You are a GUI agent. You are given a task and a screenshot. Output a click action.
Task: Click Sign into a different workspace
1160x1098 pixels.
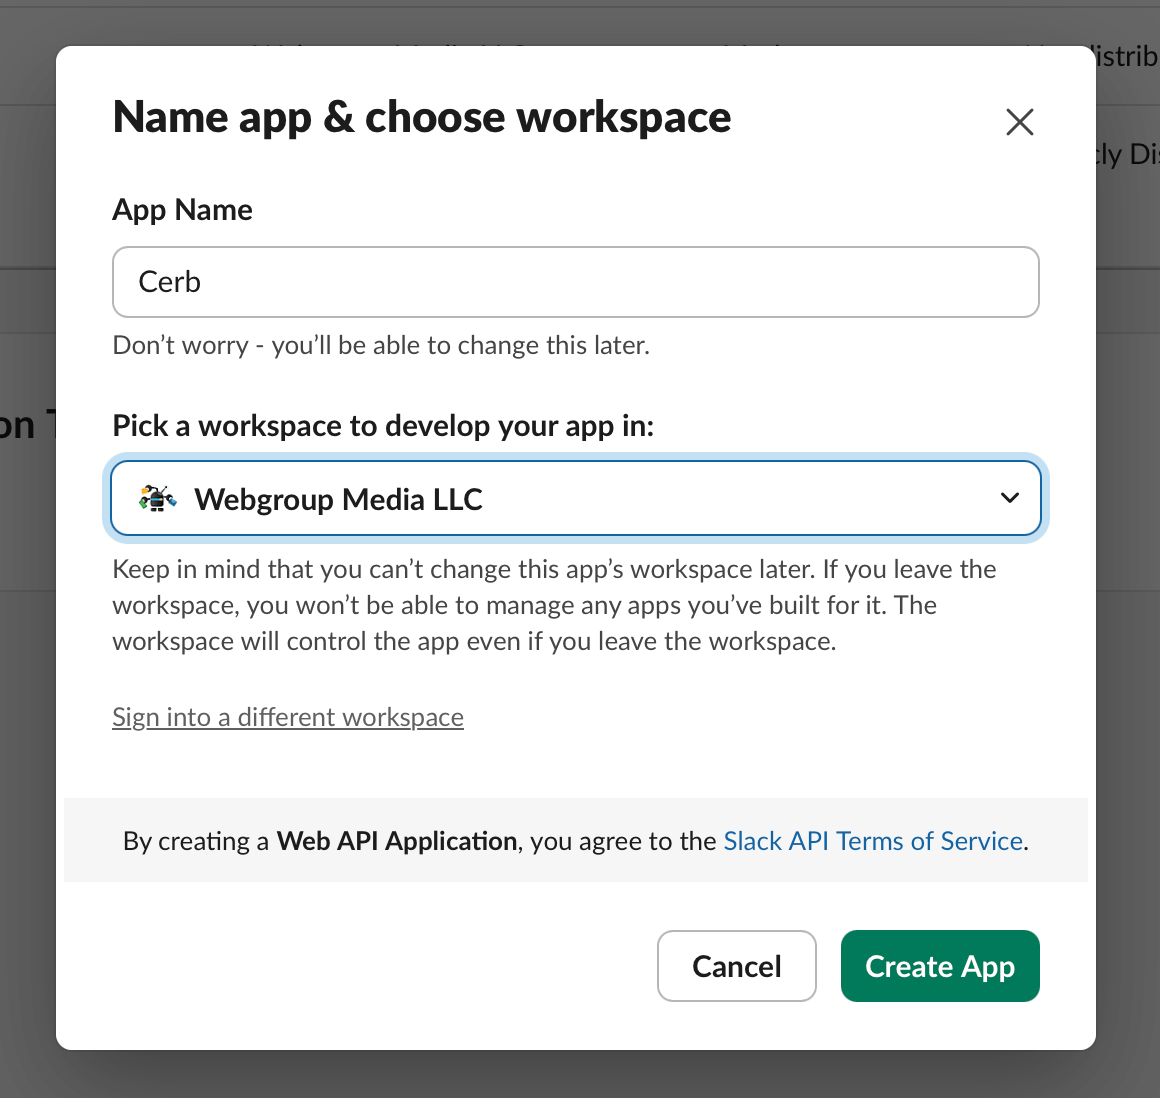tap(288, 717)
